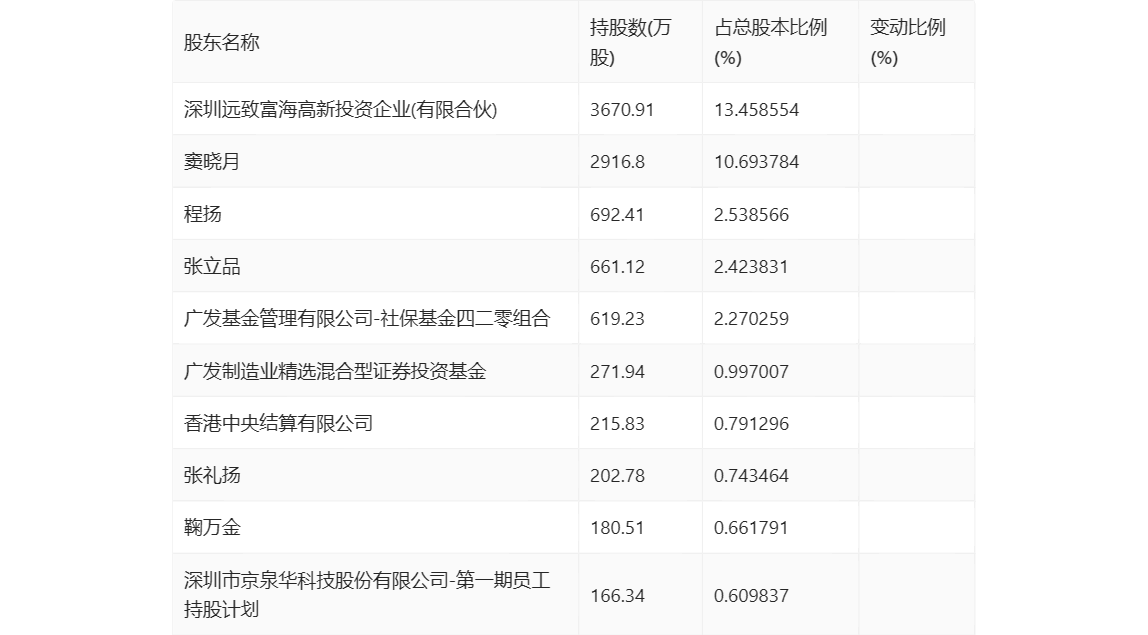Select the percentage 0.661791
Viewport: 1148px width, 635px height.
click(751, 527)
